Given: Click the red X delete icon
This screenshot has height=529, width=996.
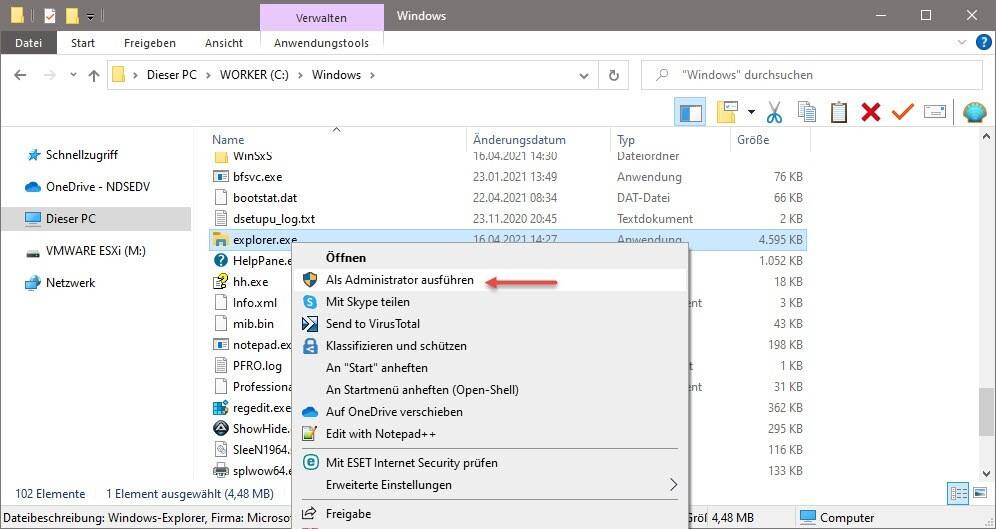Looking at the screenshot, I should tap(870, 112).
